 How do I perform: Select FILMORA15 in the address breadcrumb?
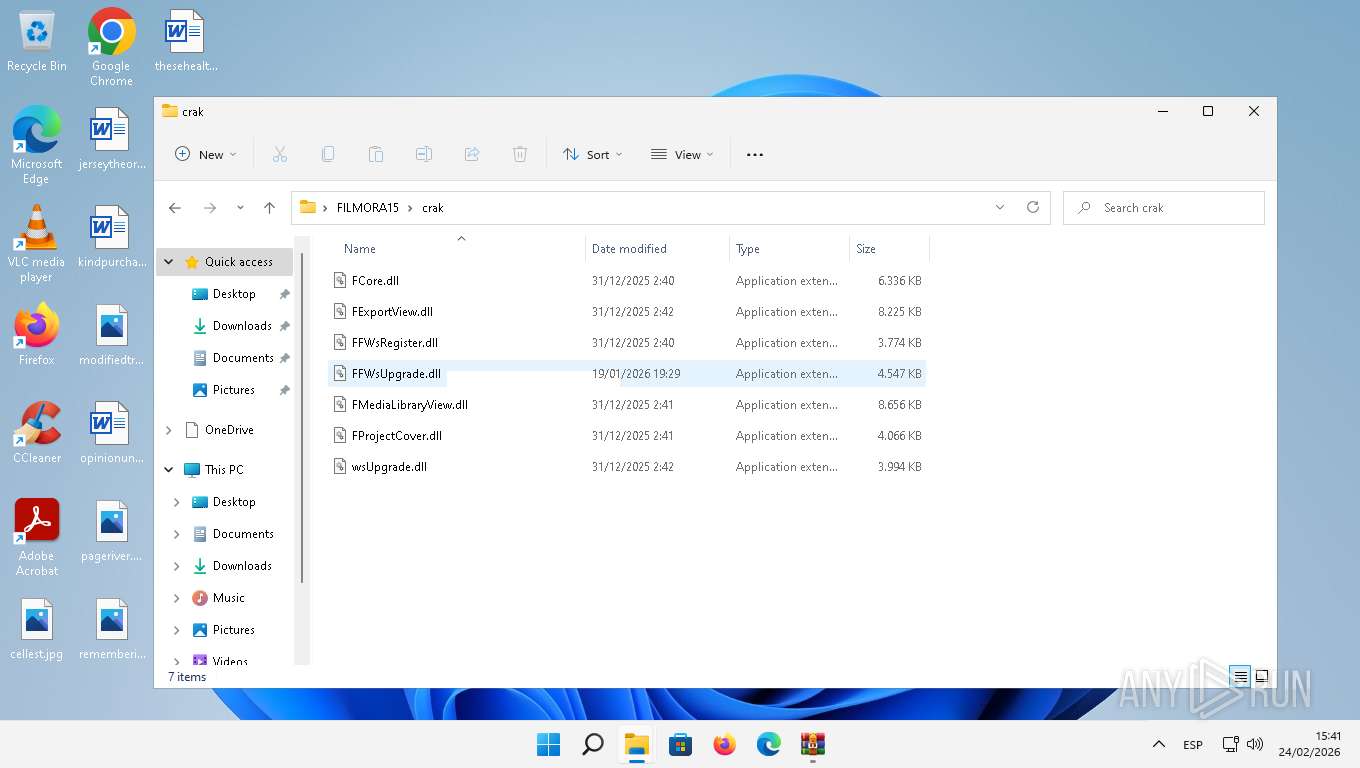point(367,208)
